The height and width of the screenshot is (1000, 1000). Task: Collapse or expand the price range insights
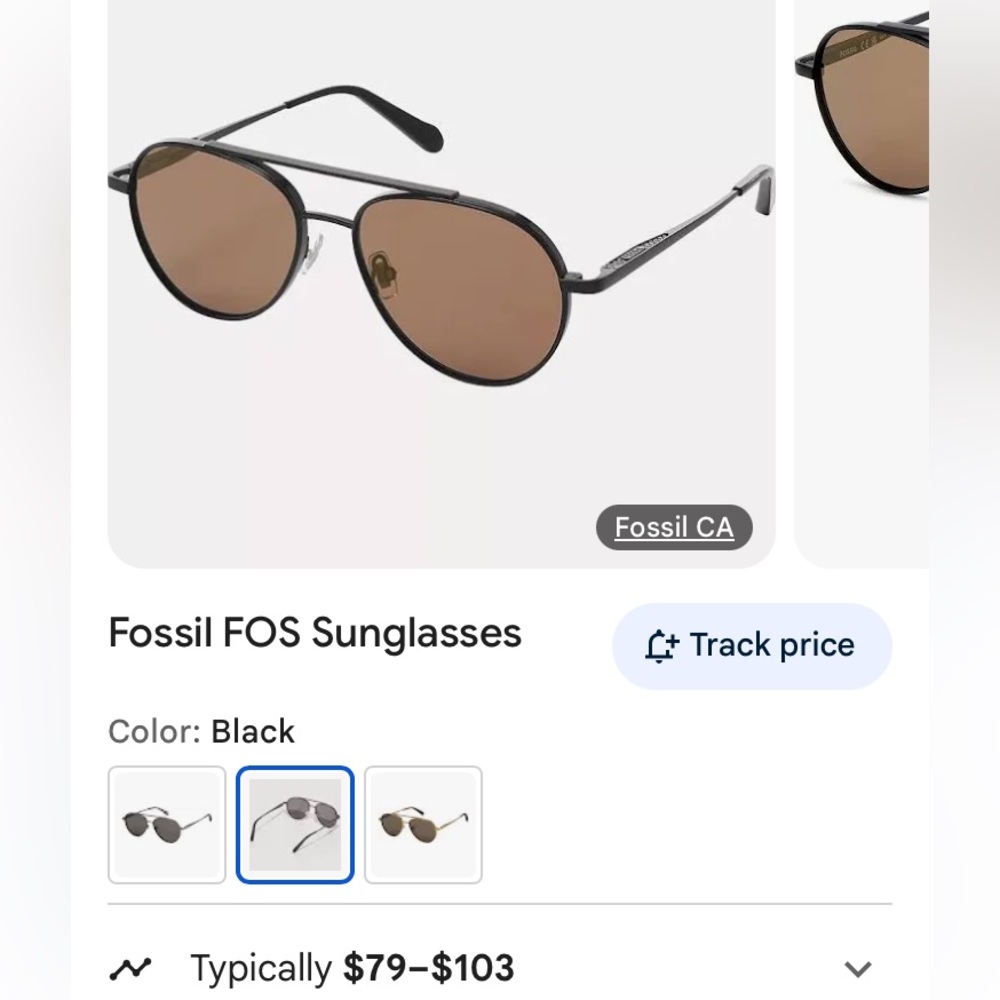click(x=857, y=968)
